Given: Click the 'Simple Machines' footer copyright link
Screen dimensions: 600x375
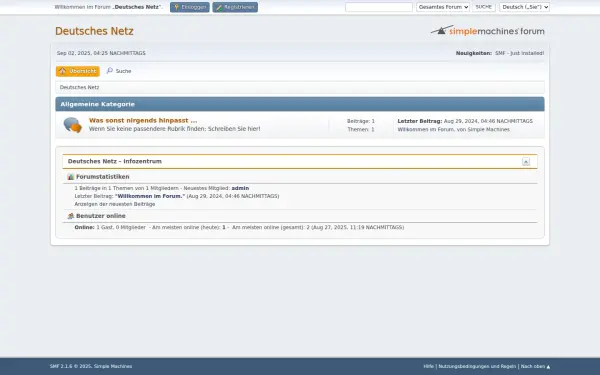Looking at the screenshot, I should coord(113,366).
